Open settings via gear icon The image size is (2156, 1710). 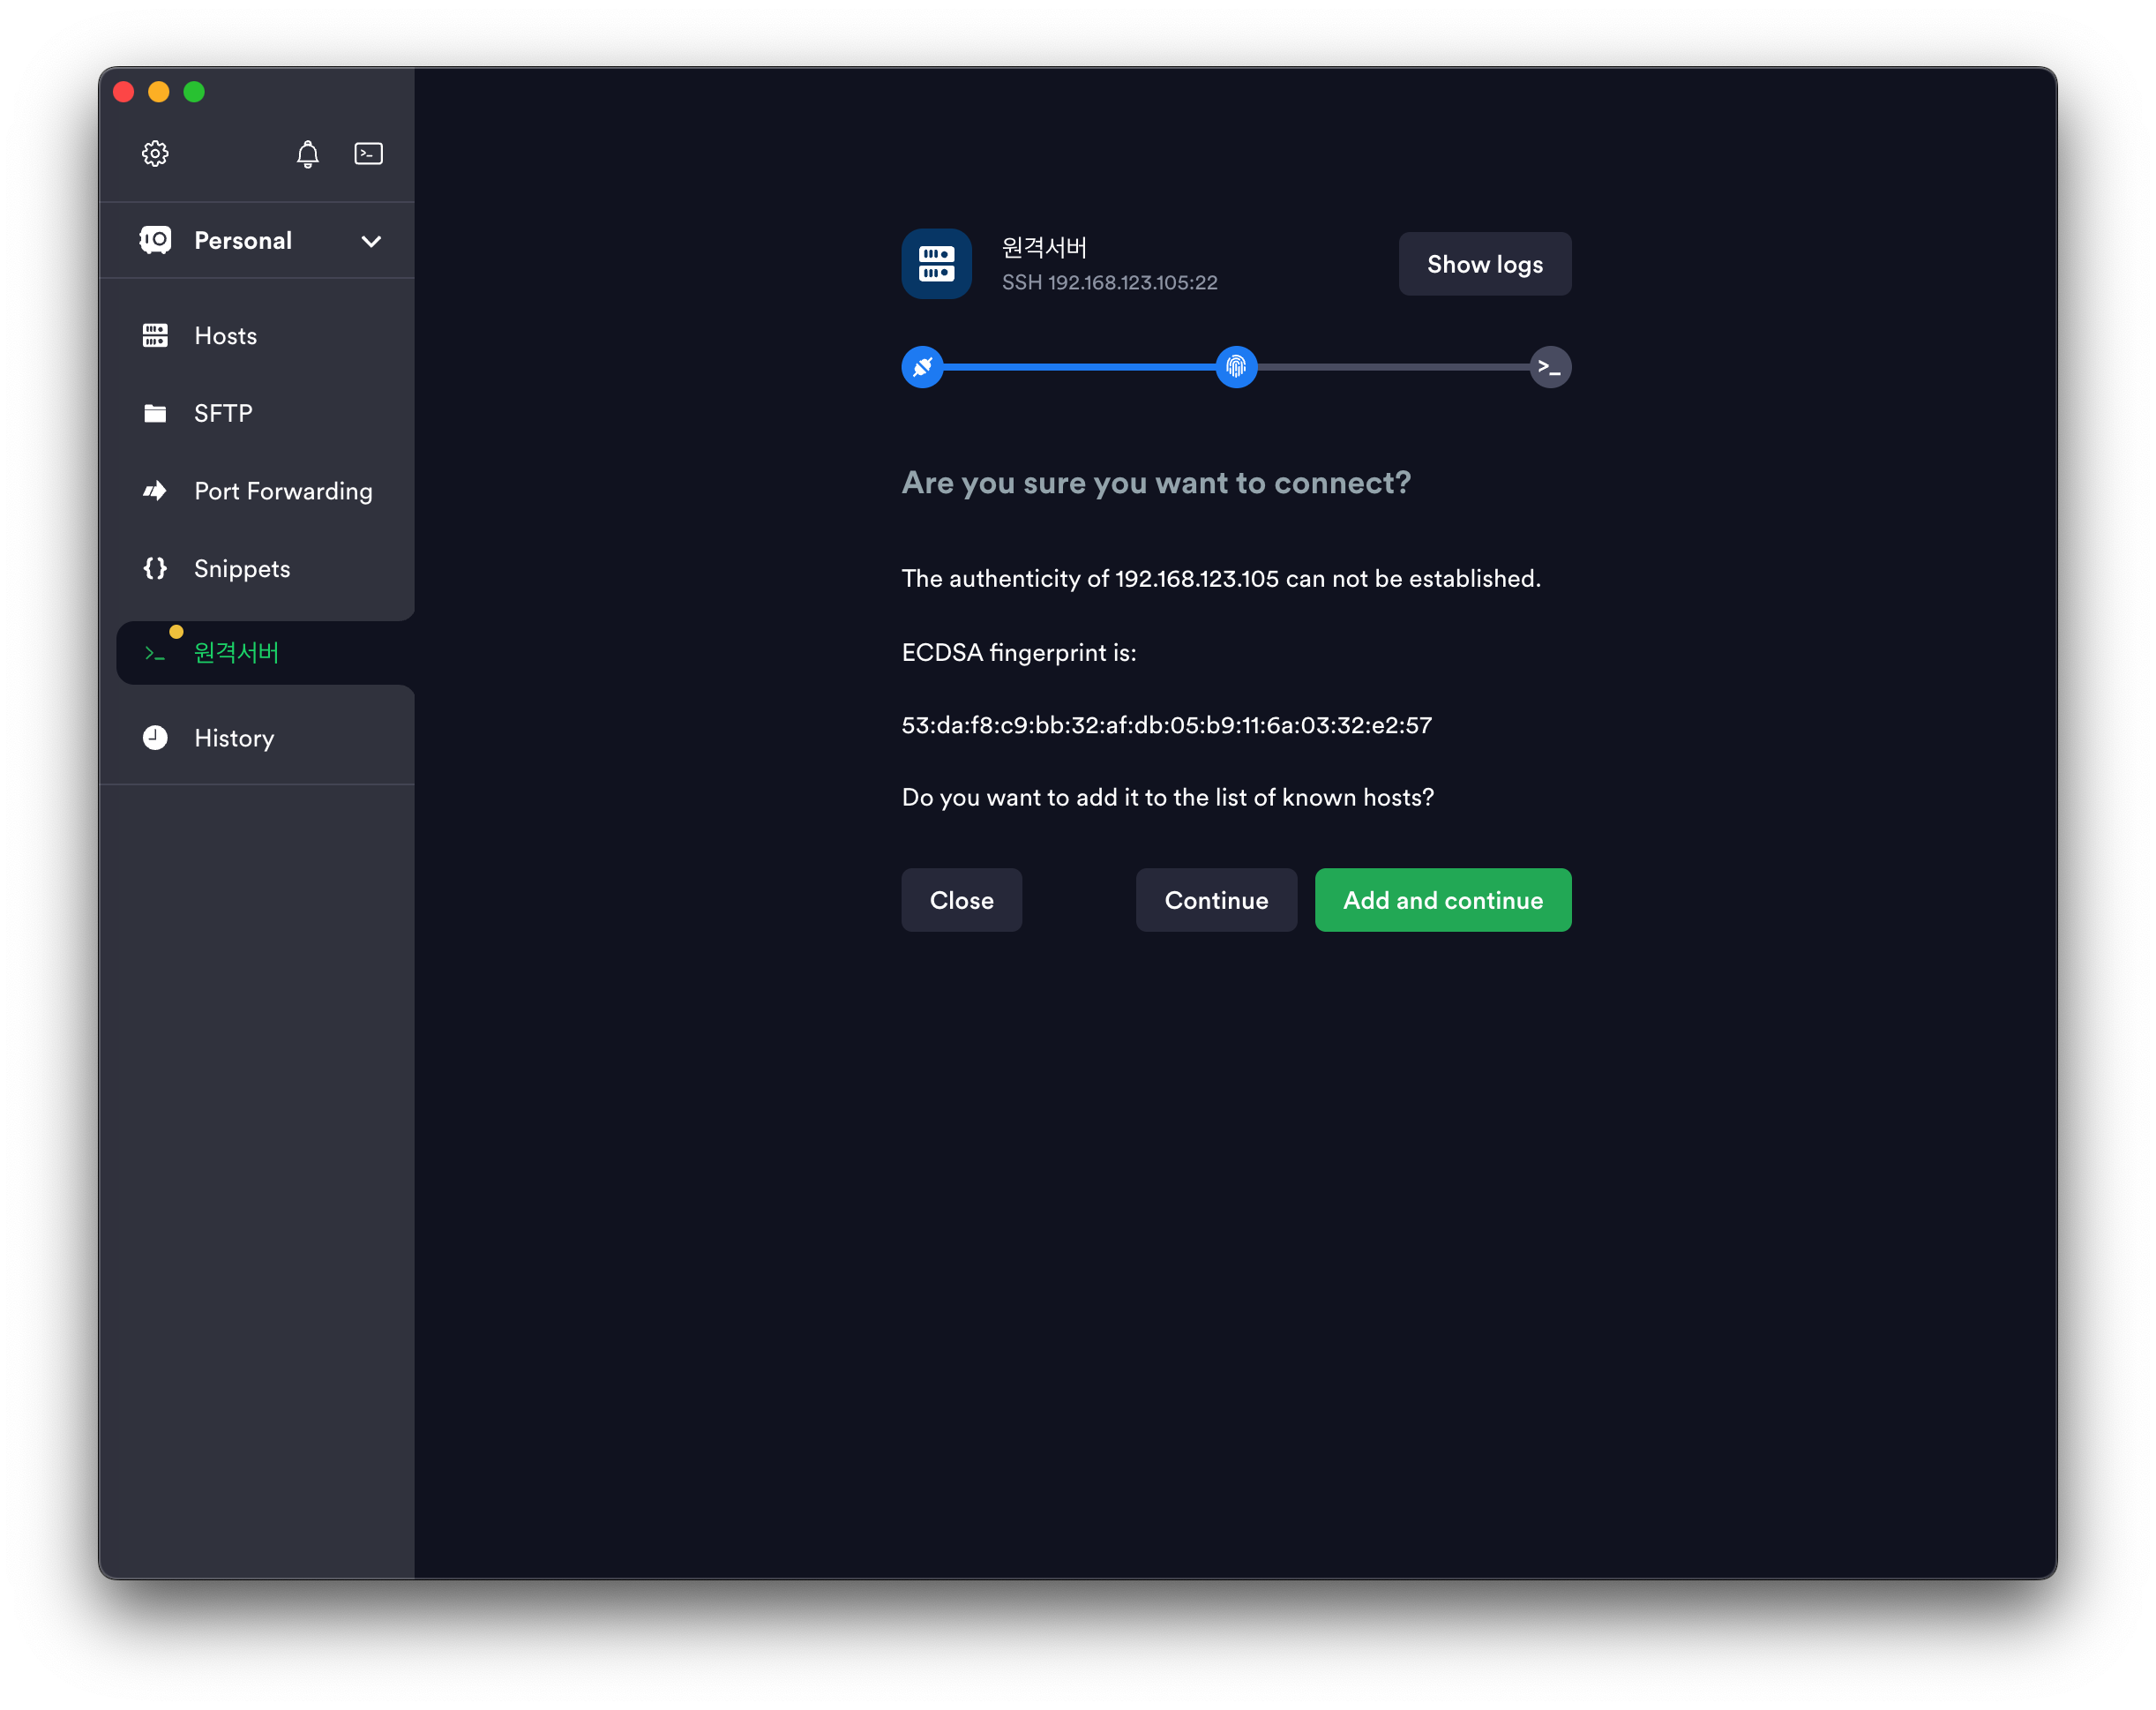(x=155, y=153)
